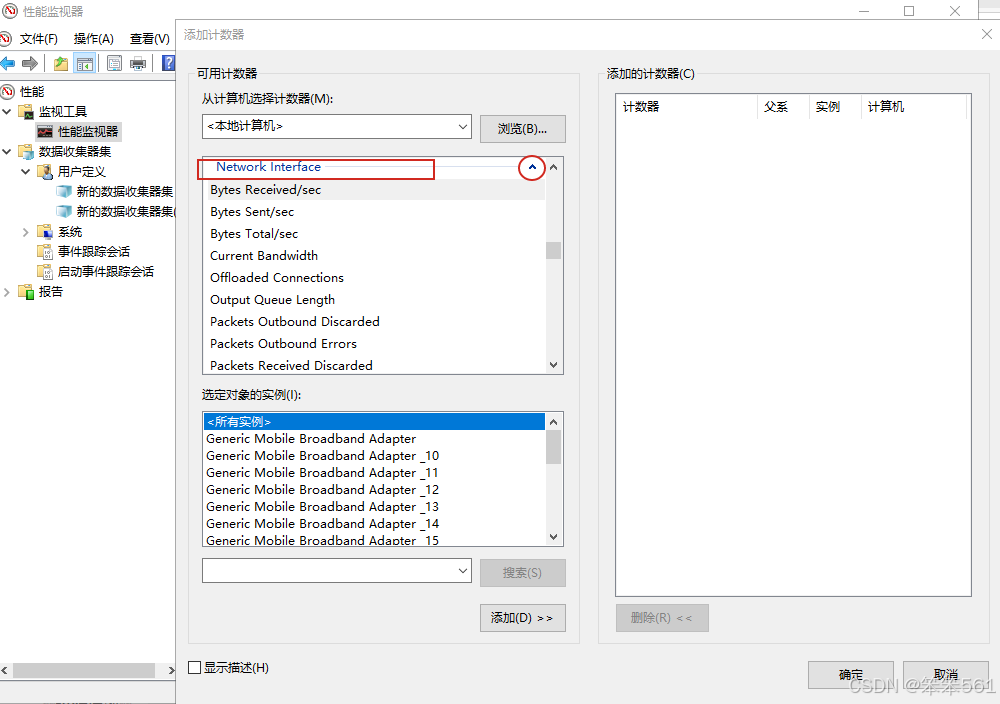Image resolution: width=1000 pixels, height=704 pixels.
Task: Expand the 报告 tree node
Action: 6,292
